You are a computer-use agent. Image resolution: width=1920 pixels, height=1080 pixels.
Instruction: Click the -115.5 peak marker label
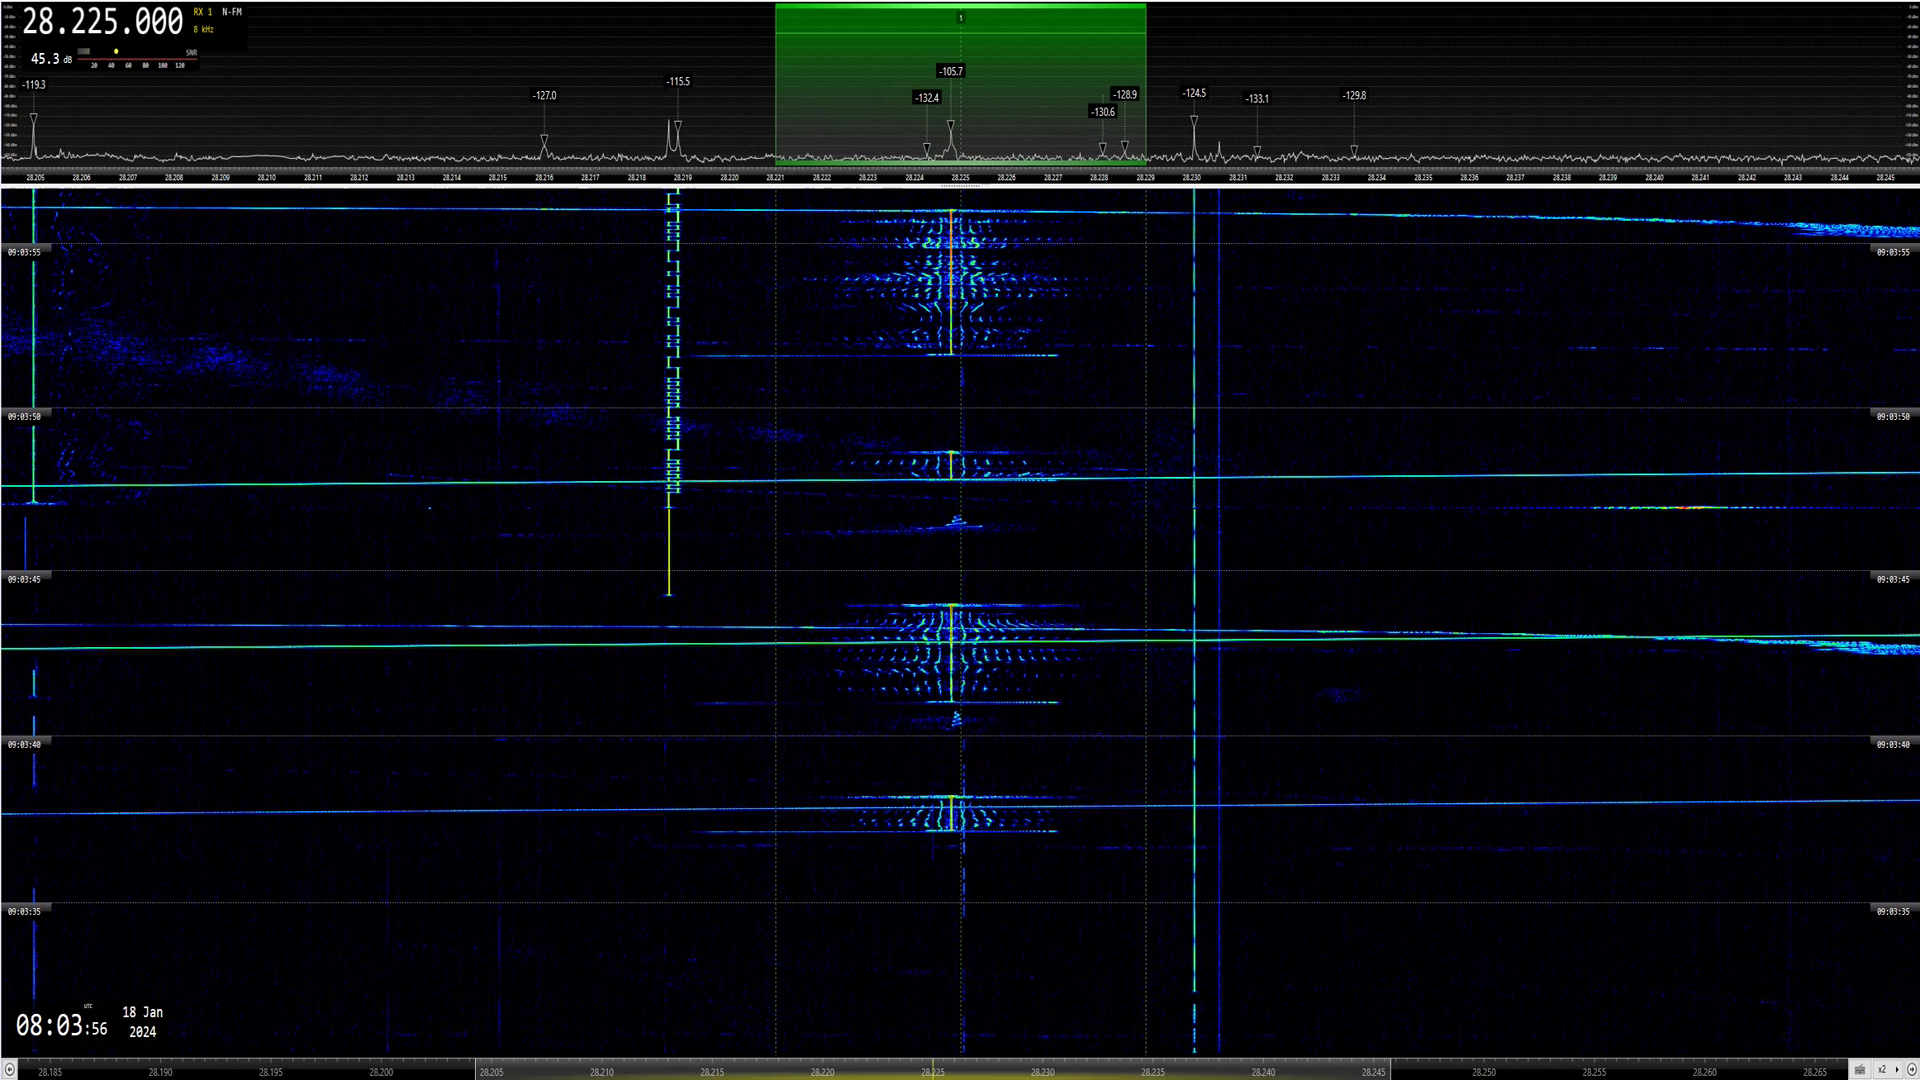pos(678,82)
